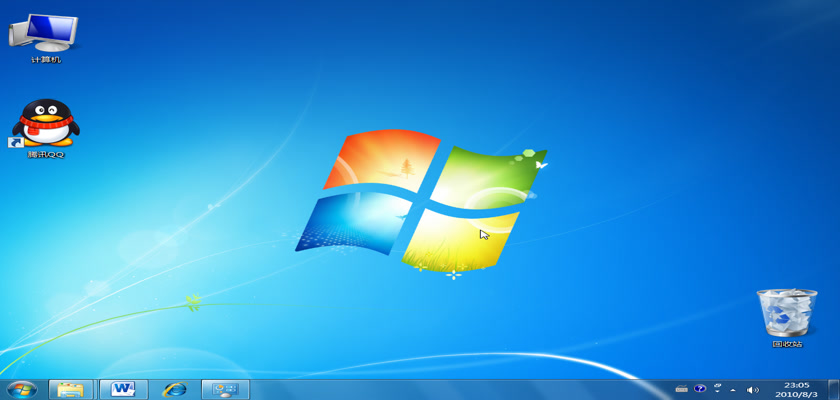The height and width of the screenshot is (400, 840).
Task: Expand the hidden tray icons arrow
Action: (734, 389)
